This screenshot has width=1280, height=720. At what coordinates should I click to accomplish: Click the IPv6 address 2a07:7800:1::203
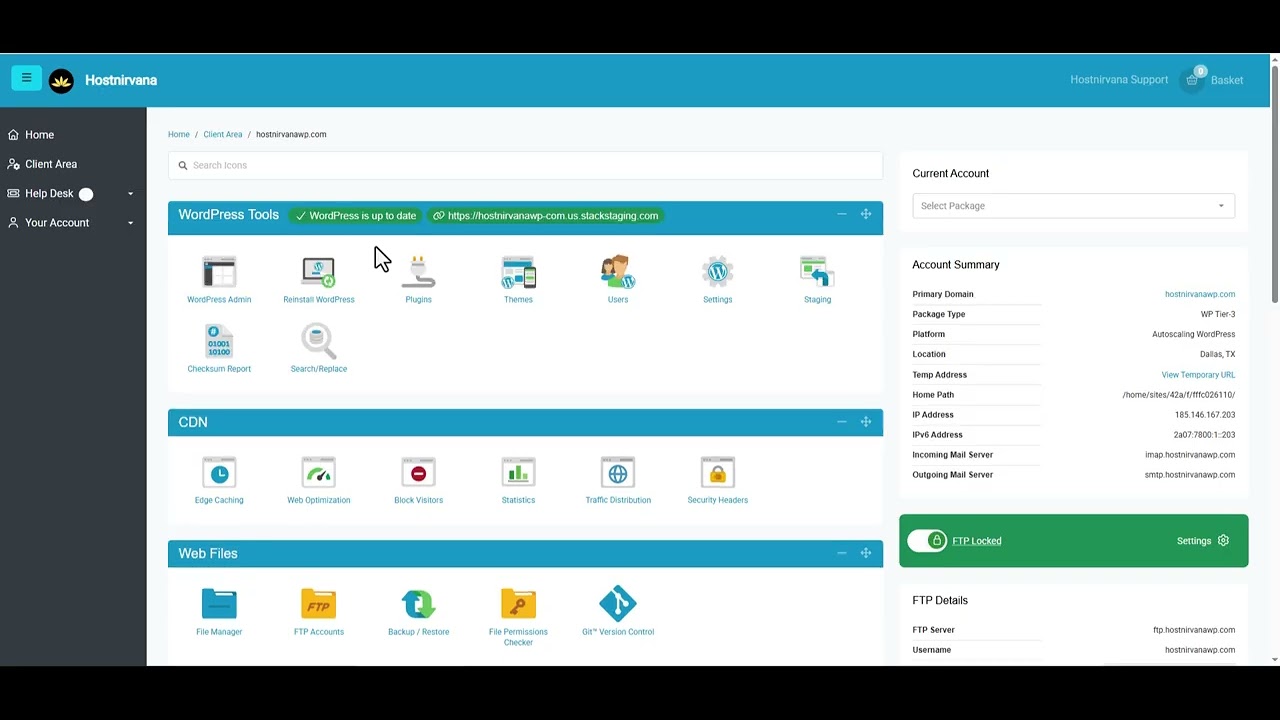(x=1204, y=435)
